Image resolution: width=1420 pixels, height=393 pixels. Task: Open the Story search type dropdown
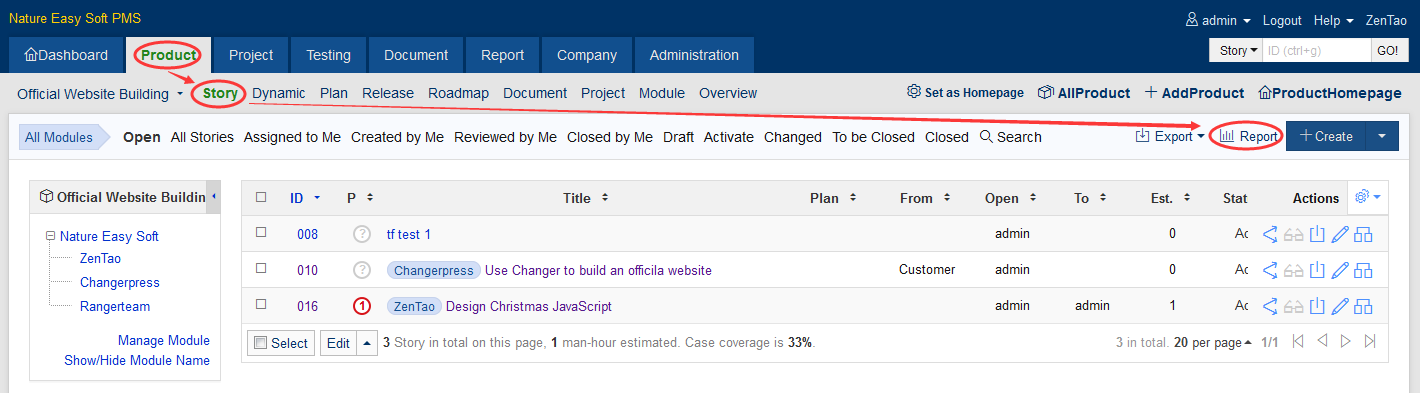[1236, 50]
